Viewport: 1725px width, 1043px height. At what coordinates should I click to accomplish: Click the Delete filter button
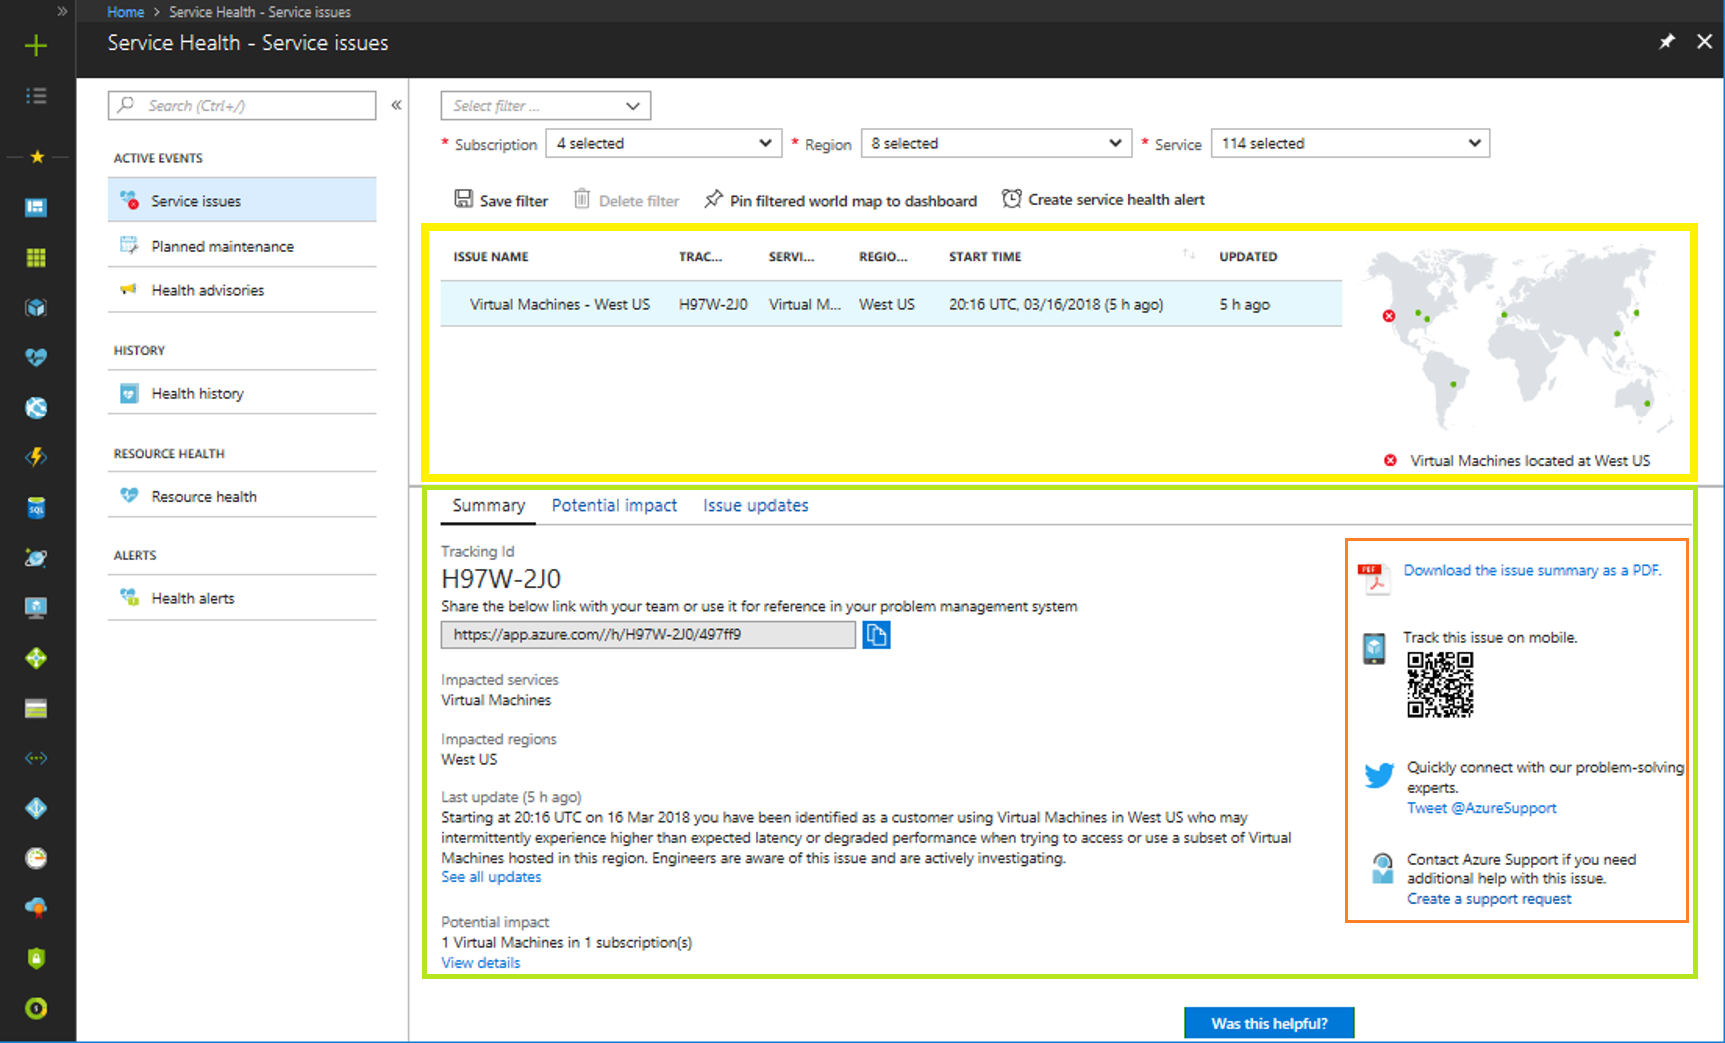tap(627, 200)
